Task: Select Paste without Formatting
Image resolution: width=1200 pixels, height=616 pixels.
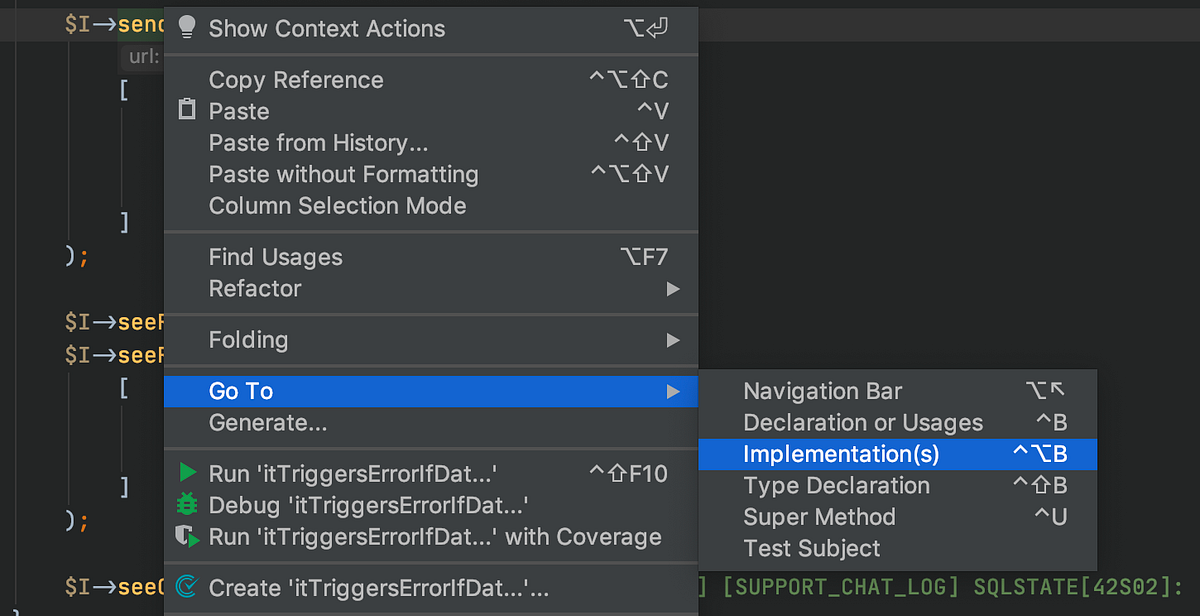Action: [x=343, y=174]
